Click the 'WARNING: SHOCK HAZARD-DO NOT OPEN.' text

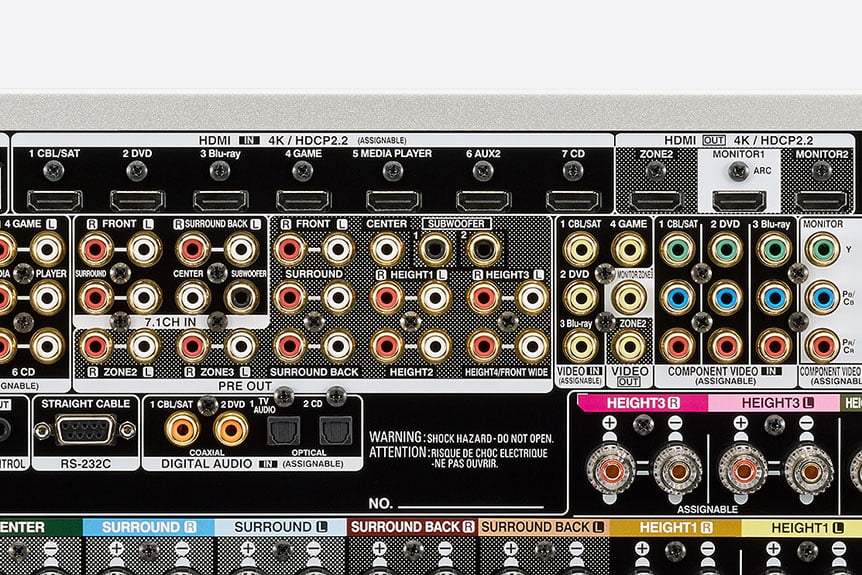461,438
